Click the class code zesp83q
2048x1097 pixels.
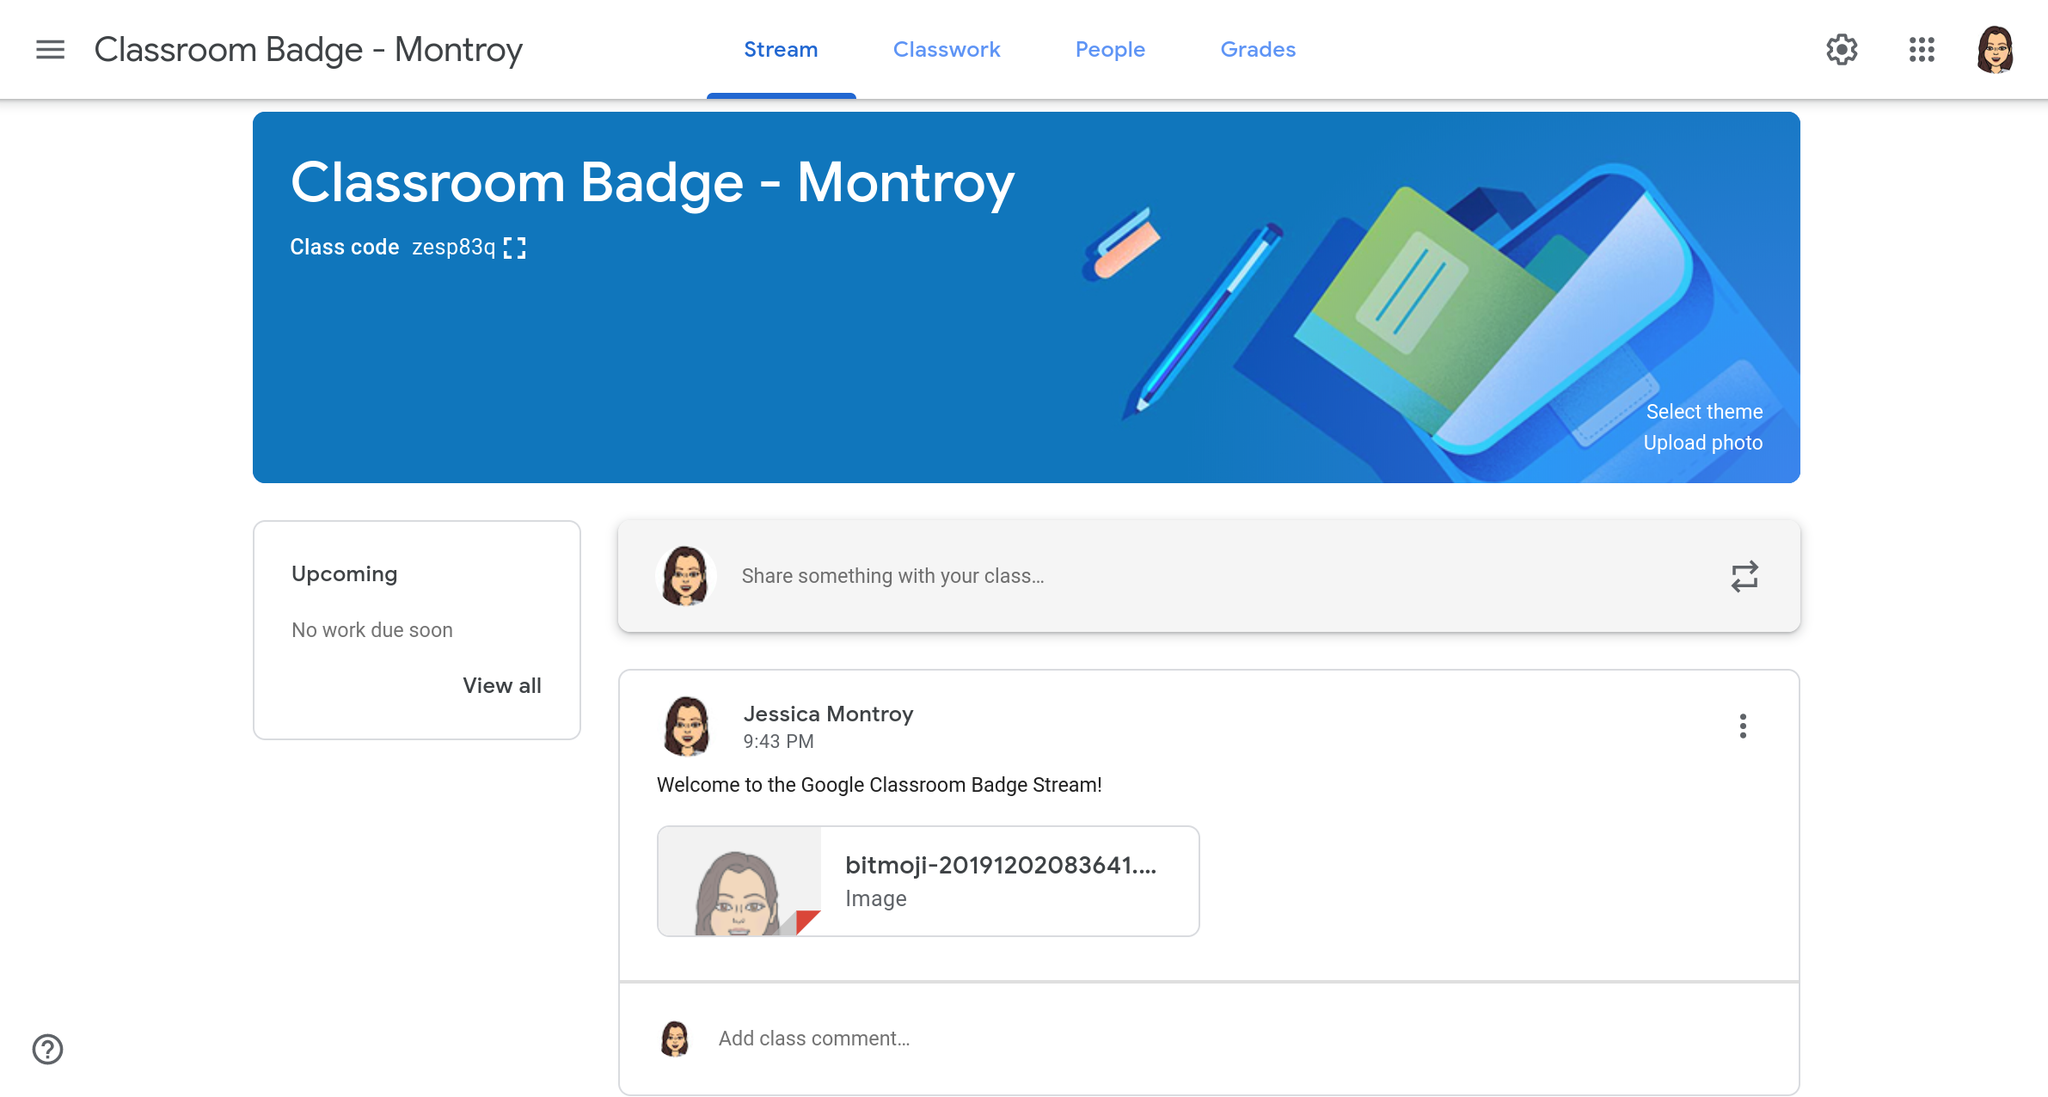coord(453,247)
